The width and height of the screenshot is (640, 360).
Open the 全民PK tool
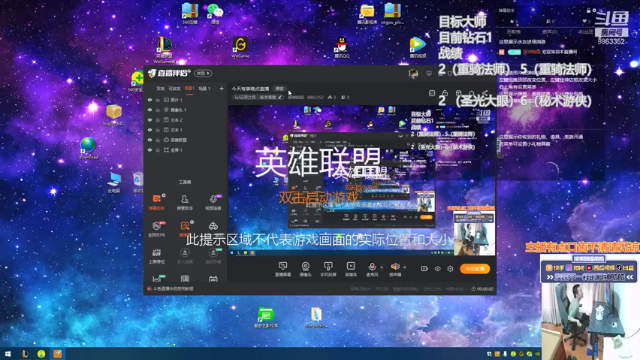pyautogui.click(x=157, y=229)
